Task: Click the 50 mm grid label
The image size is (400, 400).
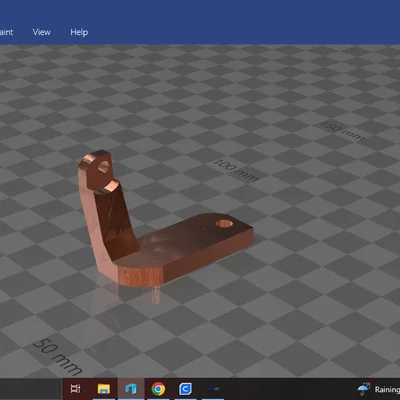Action: click(58, 357)
